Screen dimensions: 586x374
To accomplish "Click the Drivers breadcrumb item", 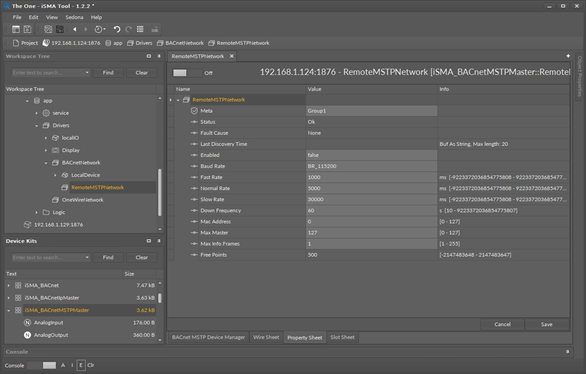I will (139, 43).
